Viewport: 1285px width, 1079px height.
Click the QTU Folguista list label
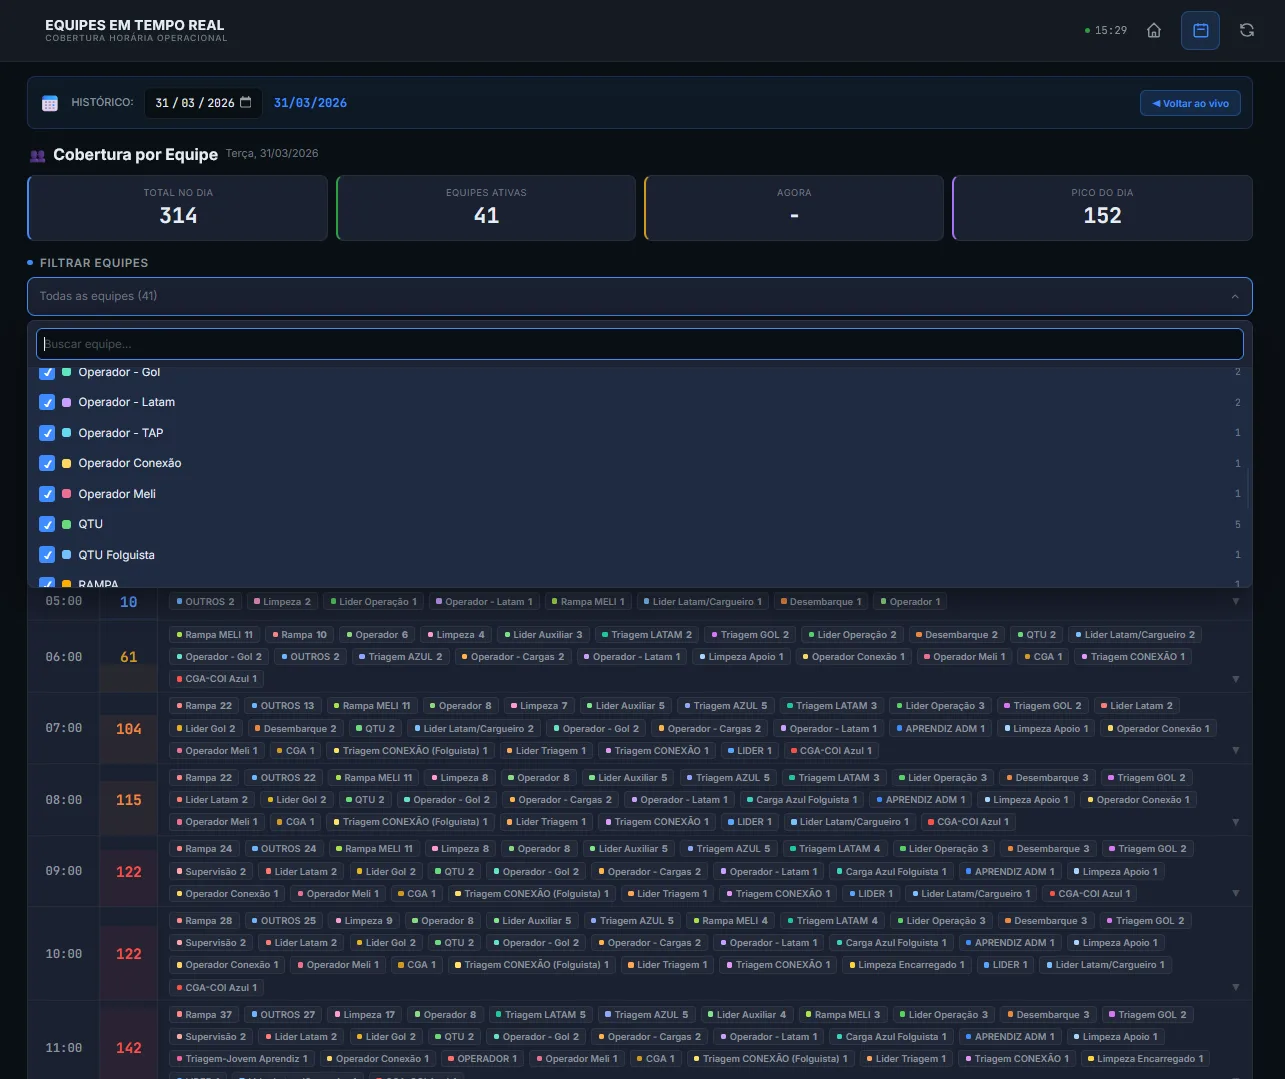[x=117, y=555]
